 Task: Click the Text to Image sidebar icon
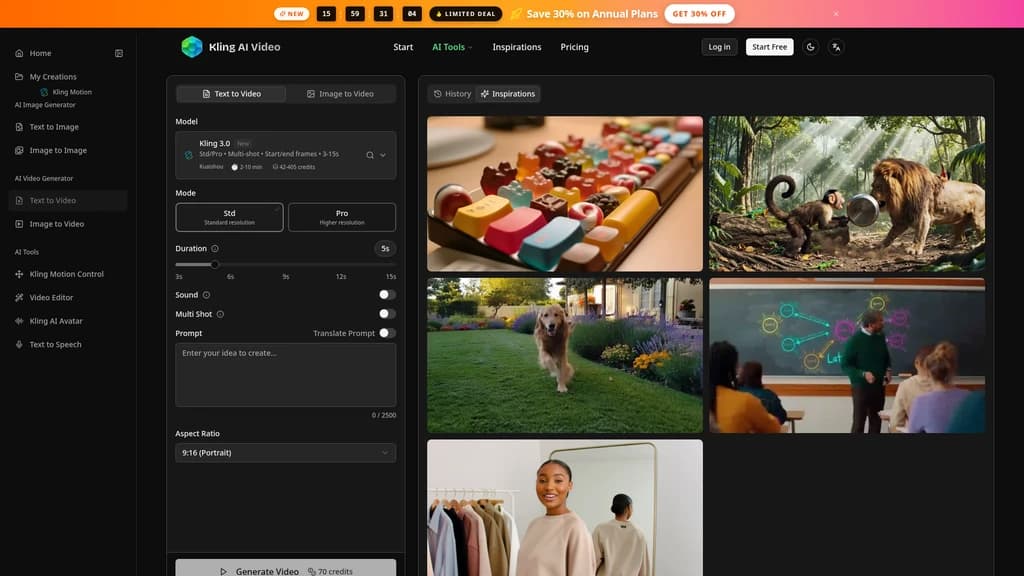coord(19,127)
